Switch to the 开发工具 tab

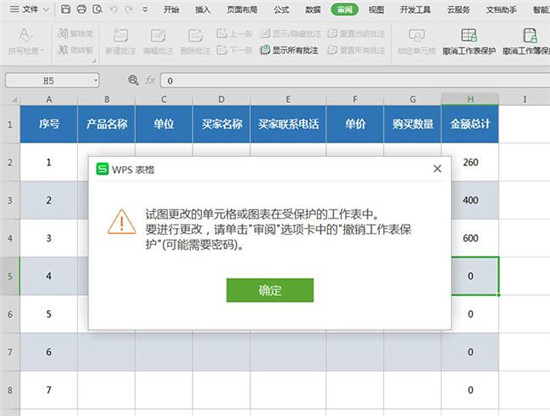pyautogui.click(x=415, y=9)
